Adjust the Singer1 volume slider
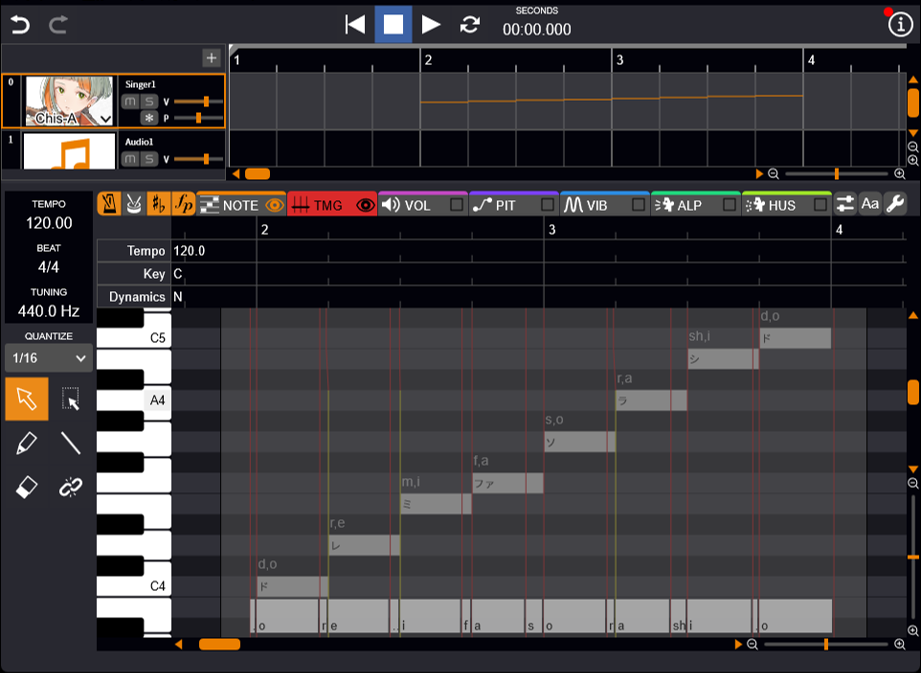The height and width of the screenshot is (673, 921). click(x=206, y=102)
